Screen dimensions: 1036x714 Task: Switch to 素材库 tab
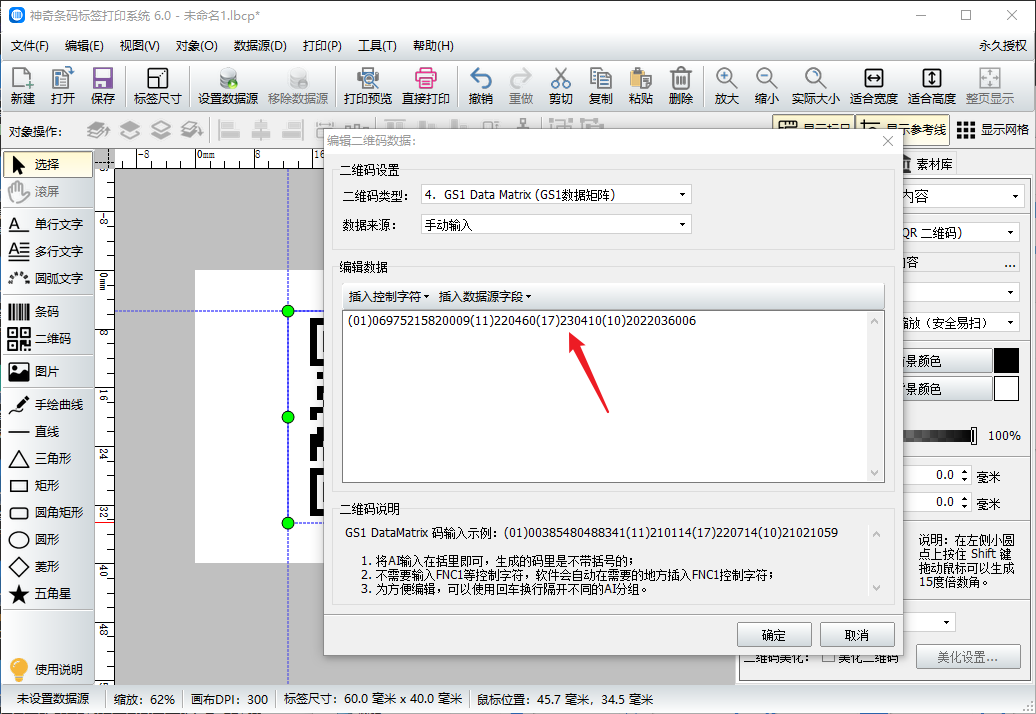[x=928, y=164]
